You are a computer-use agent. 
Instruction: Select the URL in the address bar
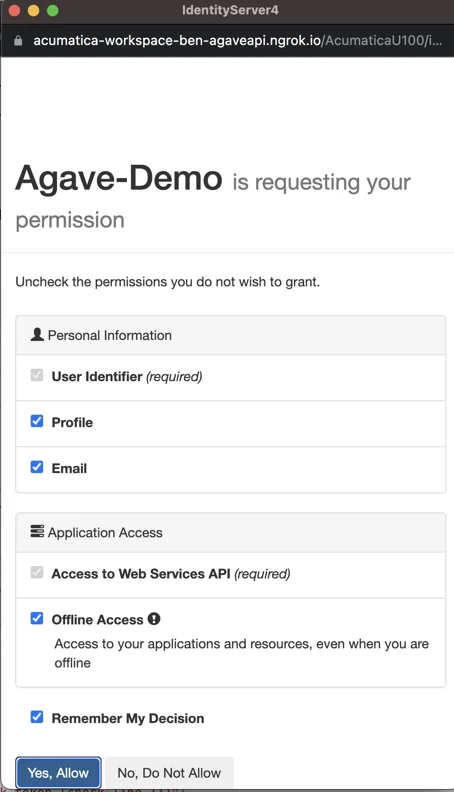(237, 40)
